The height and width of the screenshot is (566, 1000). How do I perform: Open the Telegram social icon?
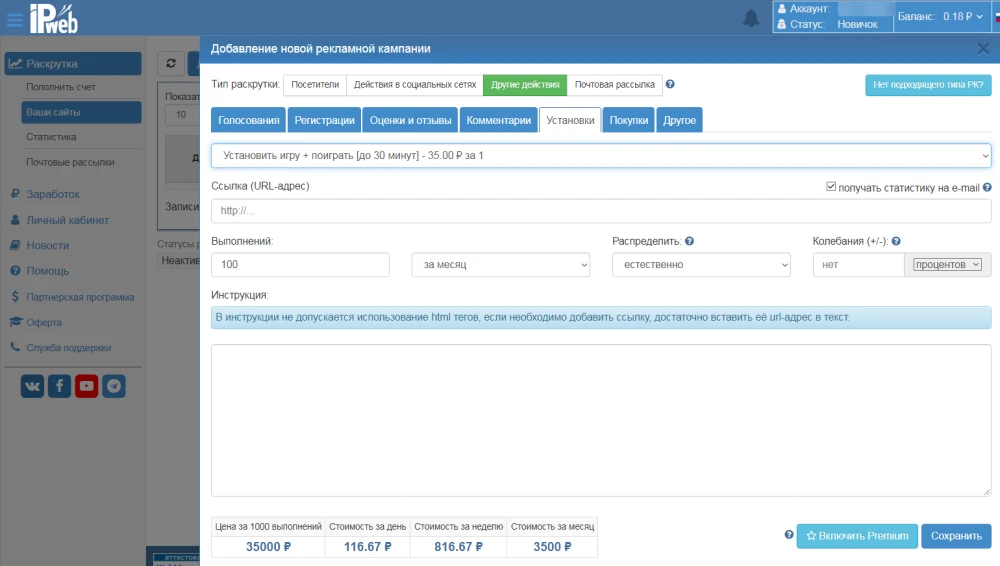click(x=114, y=386)
